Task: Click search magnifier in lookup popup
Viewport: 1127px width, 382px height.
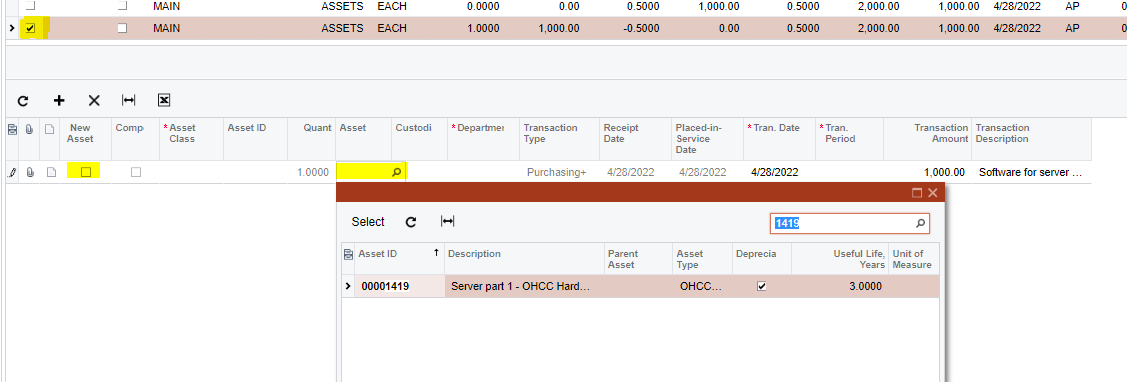Action: click(x=920, y=224)
